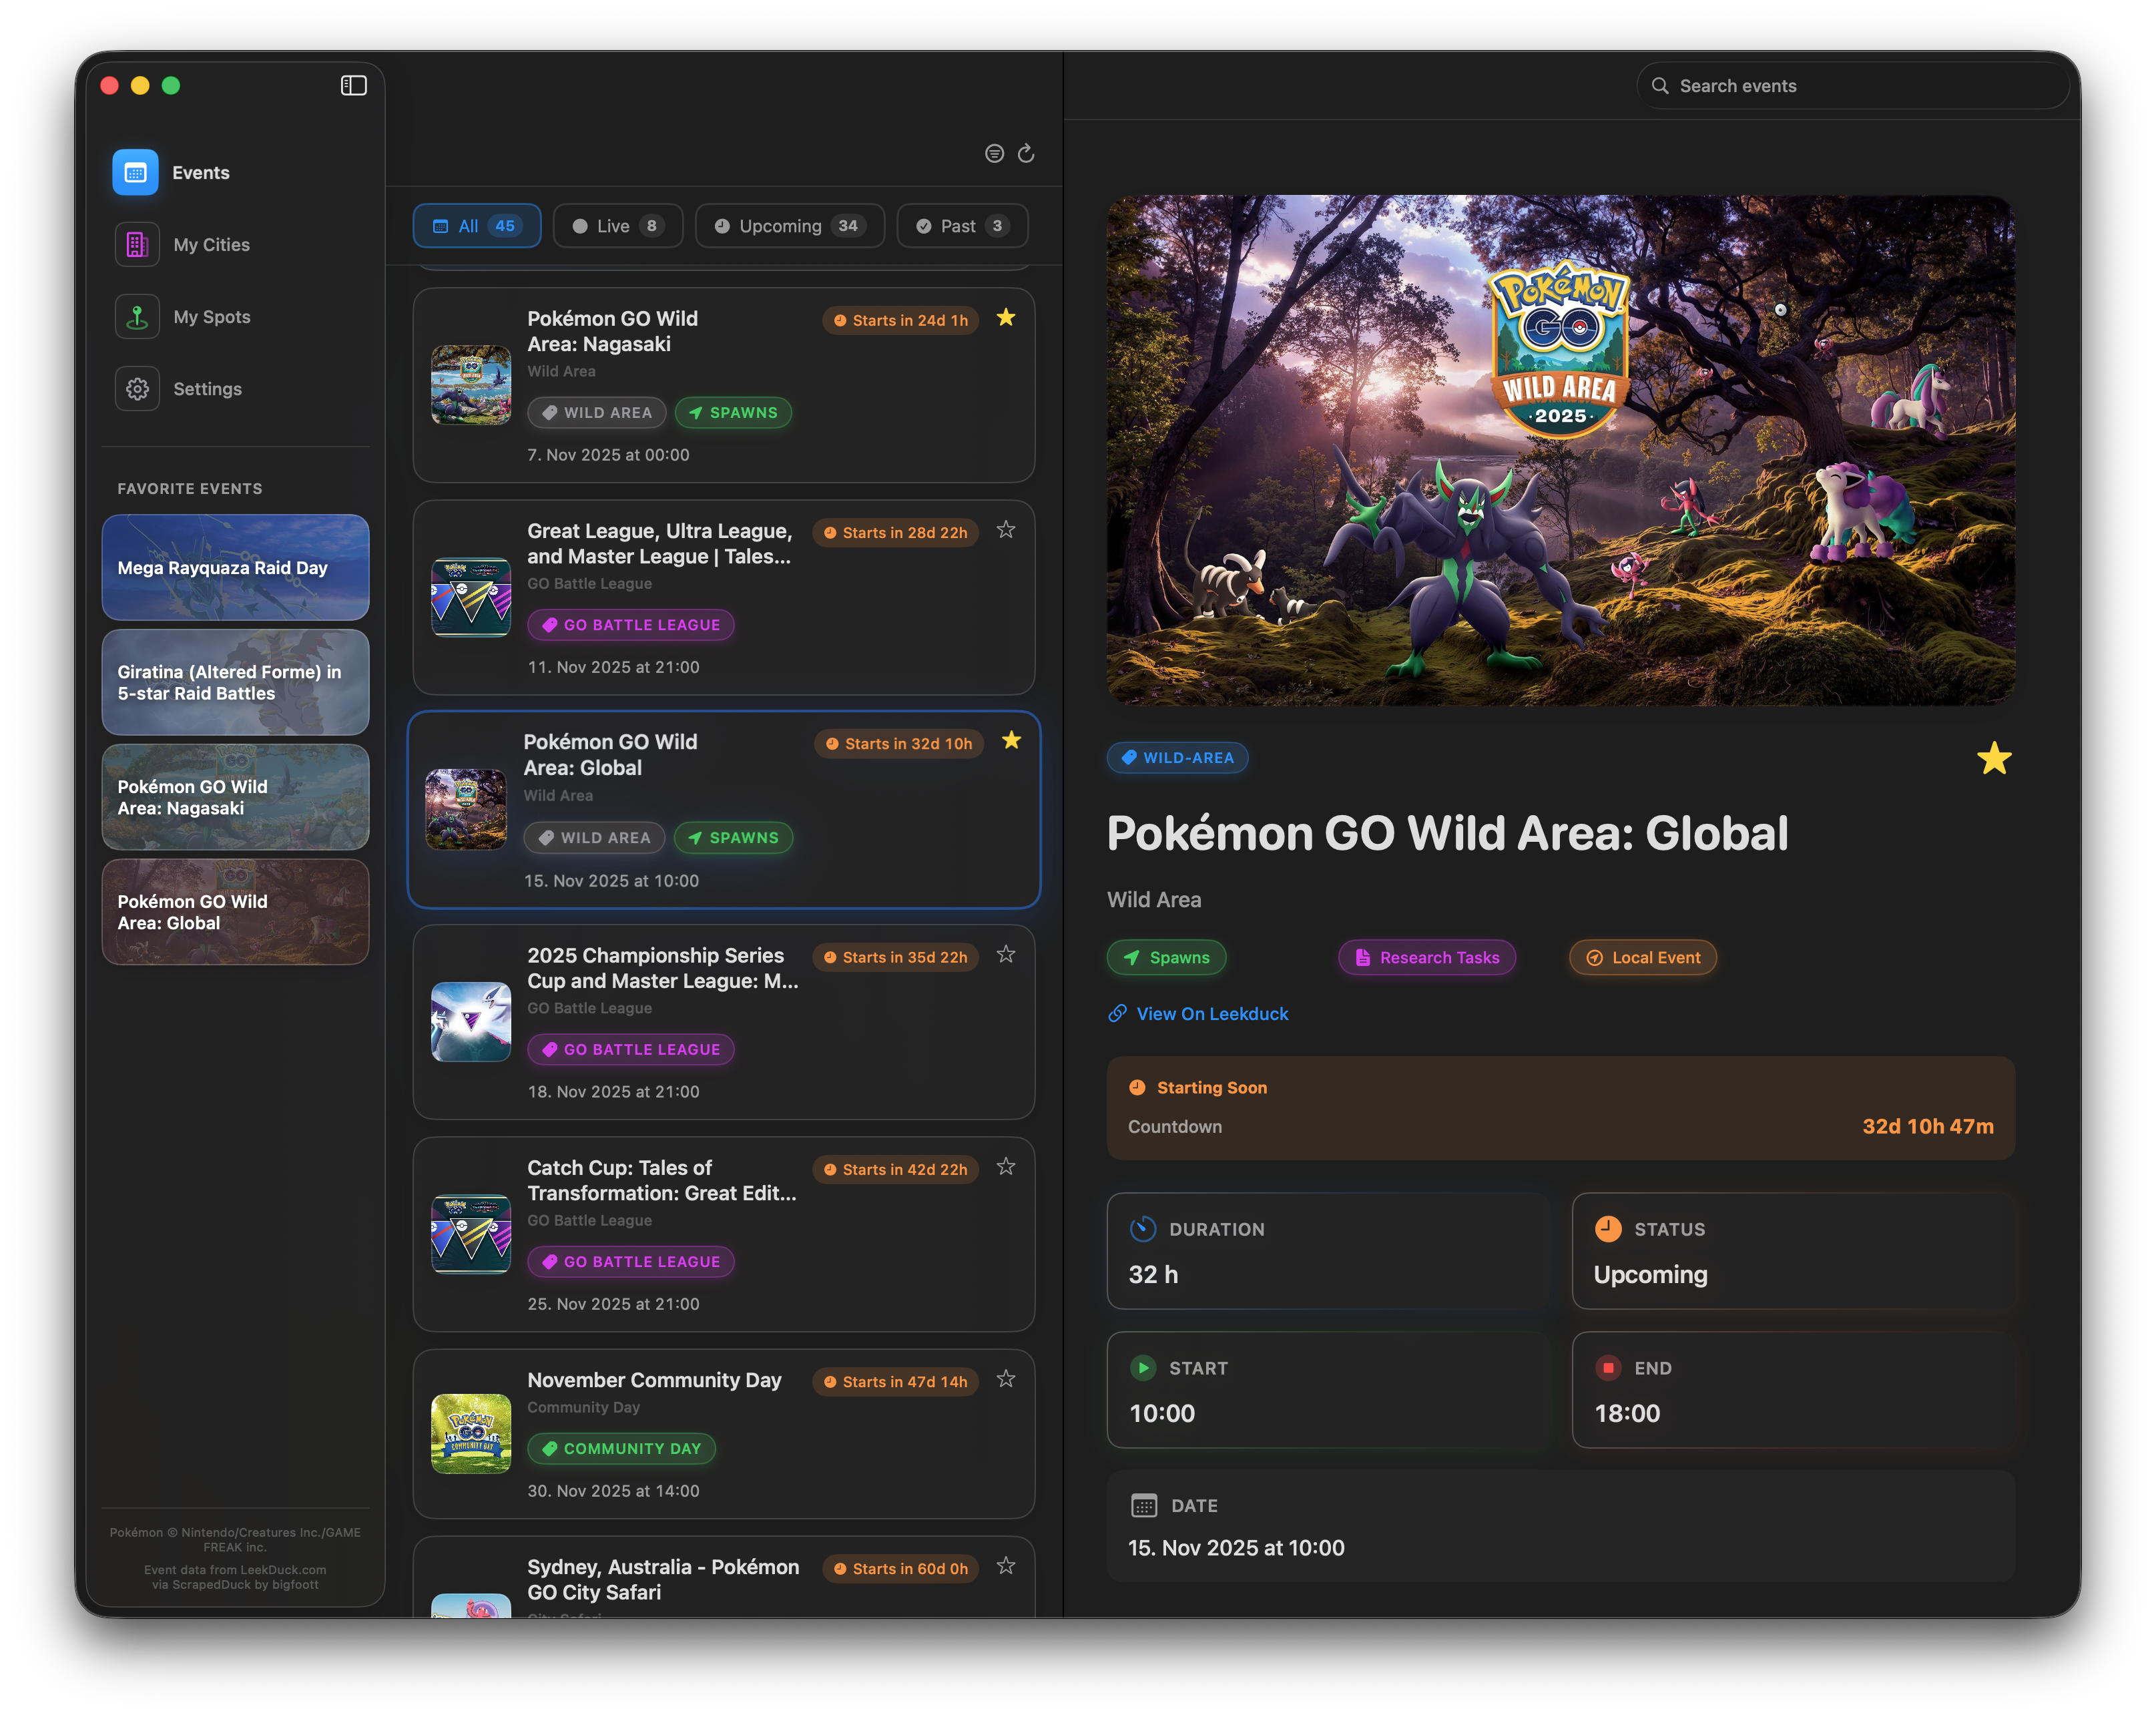Click the refresh events icon

(x=1025, y=153)
